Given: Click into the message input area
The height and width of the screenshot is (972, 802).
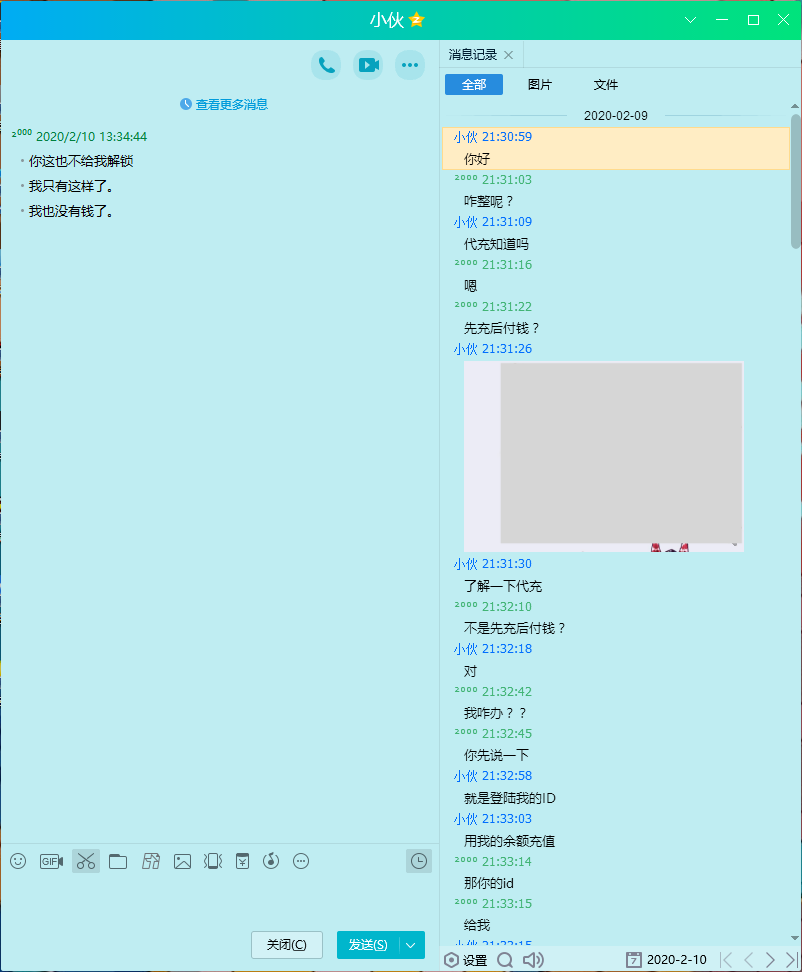Looking at the screenshot, I should [x=219, y=900].
